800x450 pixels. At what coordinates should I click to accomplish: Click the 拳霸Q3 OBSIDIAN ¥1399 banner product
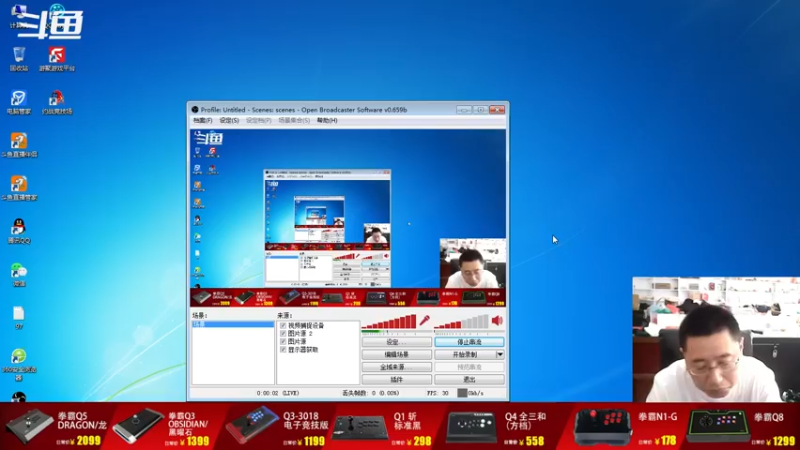pos(161,427)
